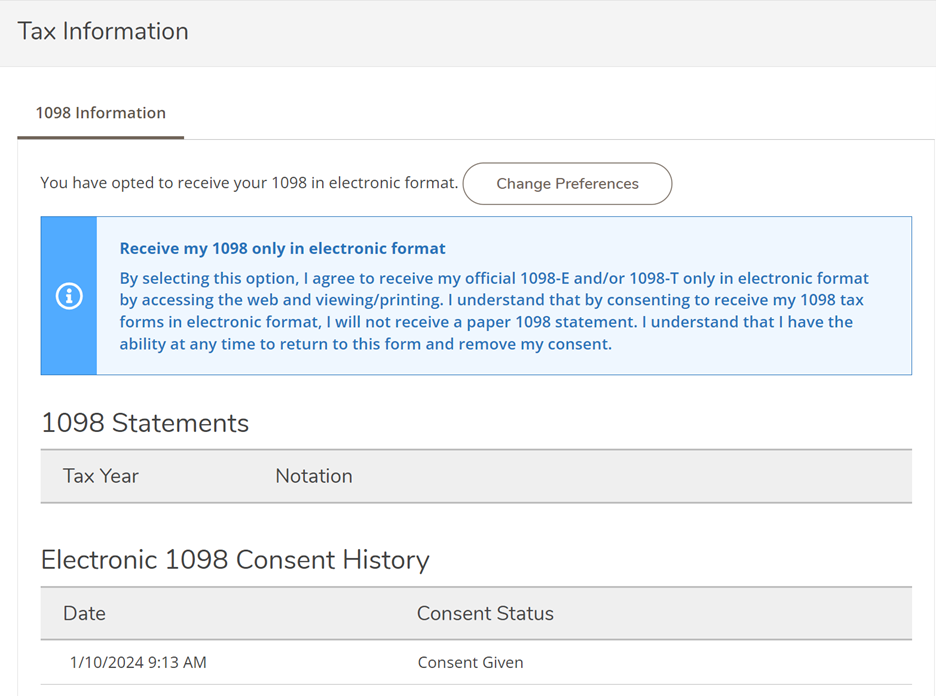Sort by the Tax Year column header
936x696 pixels.
point(101,476)
